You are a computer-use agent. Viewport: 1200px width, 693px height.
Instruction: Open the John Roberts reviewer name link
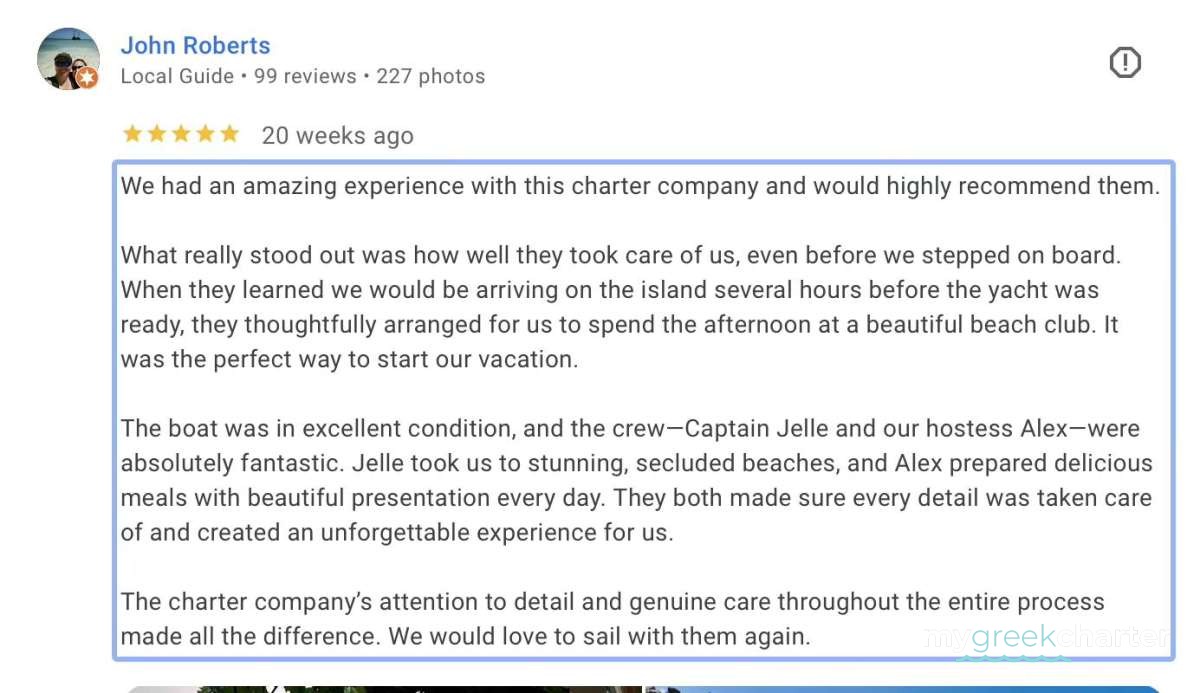[195, 46]
